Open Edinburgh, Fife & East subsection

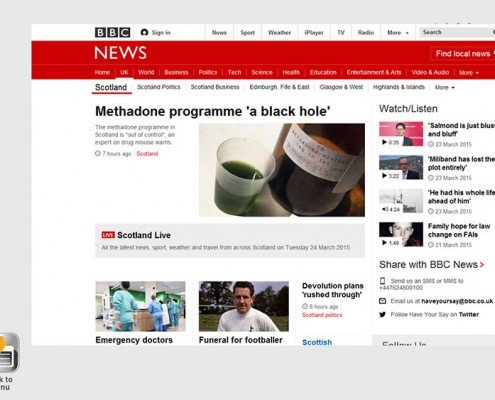pos(279,87)
